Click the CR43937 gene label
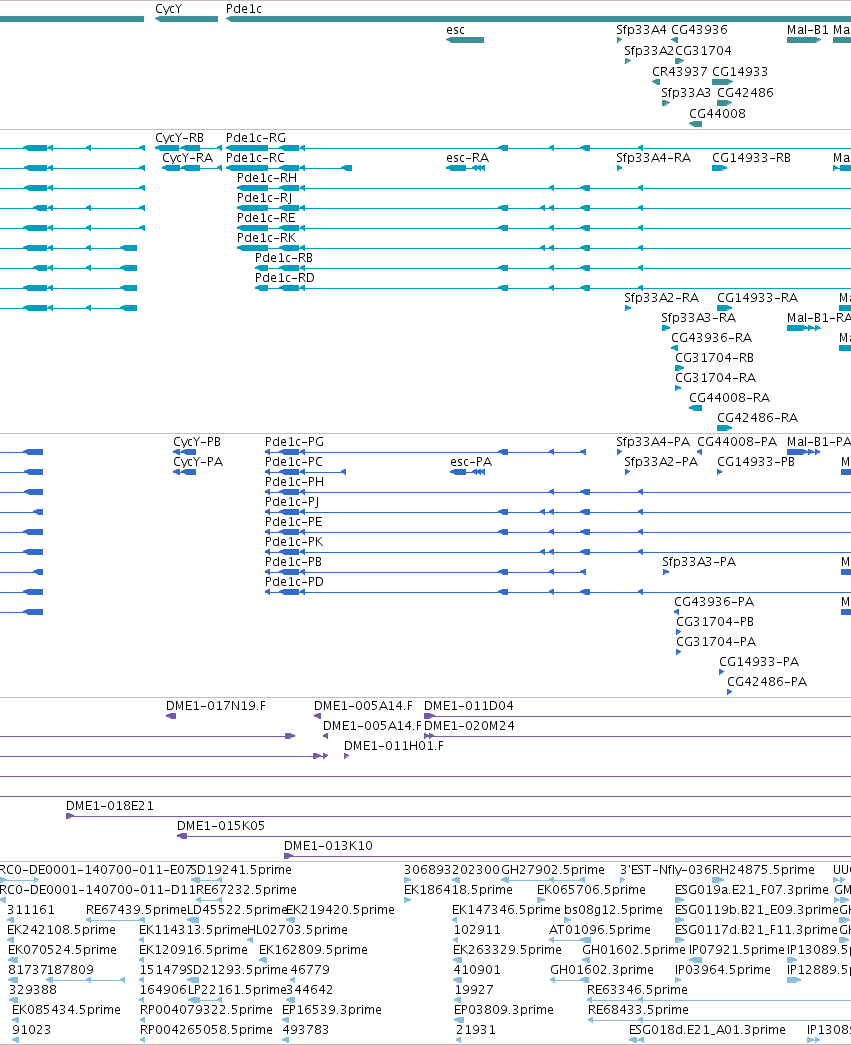This screenshot has height=1045, width=851. [680, 72]
